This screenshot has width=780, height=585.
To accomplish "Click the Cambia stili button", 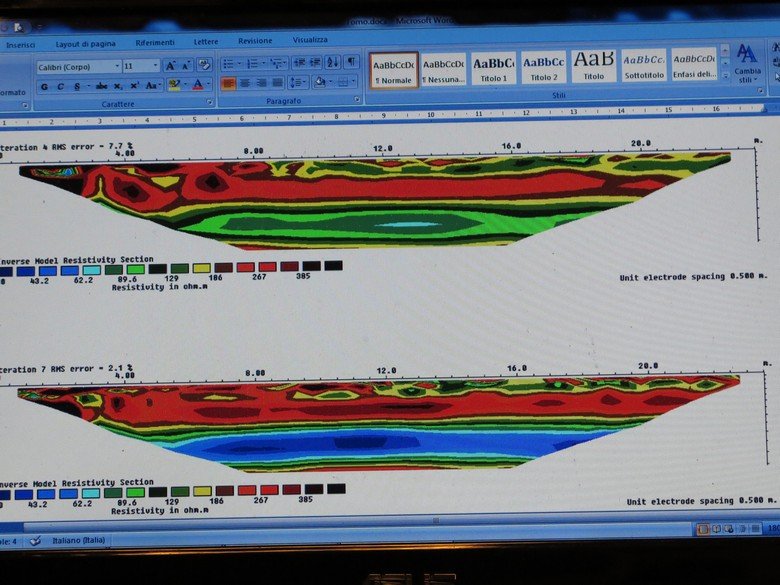I will click(747, 63).
